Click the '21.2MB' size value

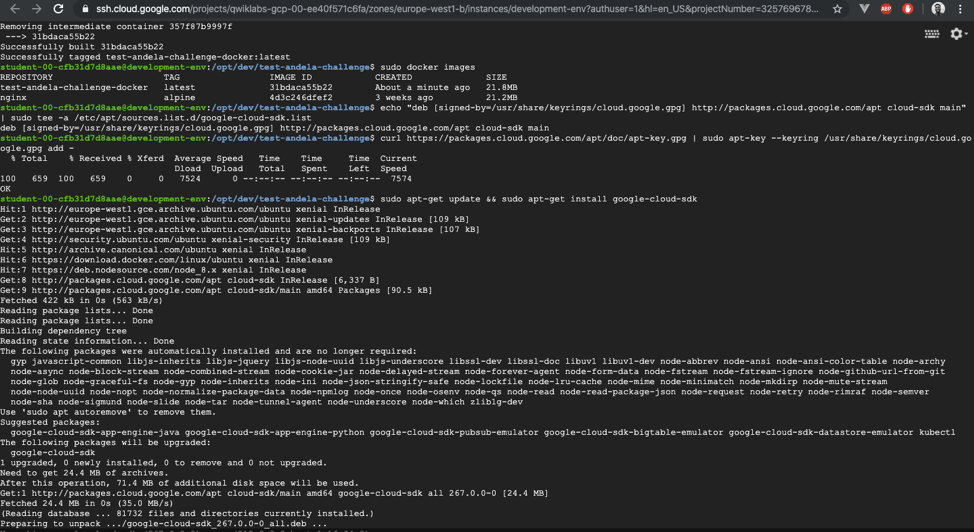click(501, 98)
